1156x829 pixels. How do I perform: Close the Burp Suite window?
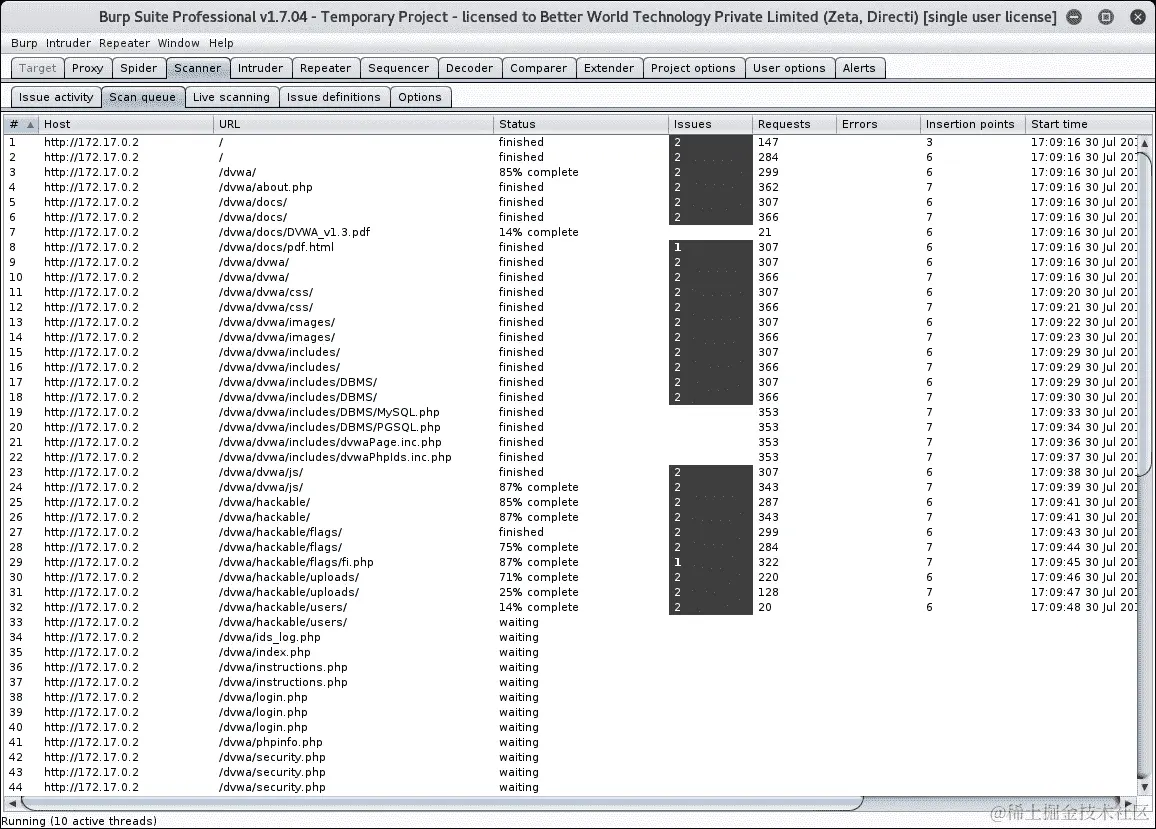pos(1138,16)
